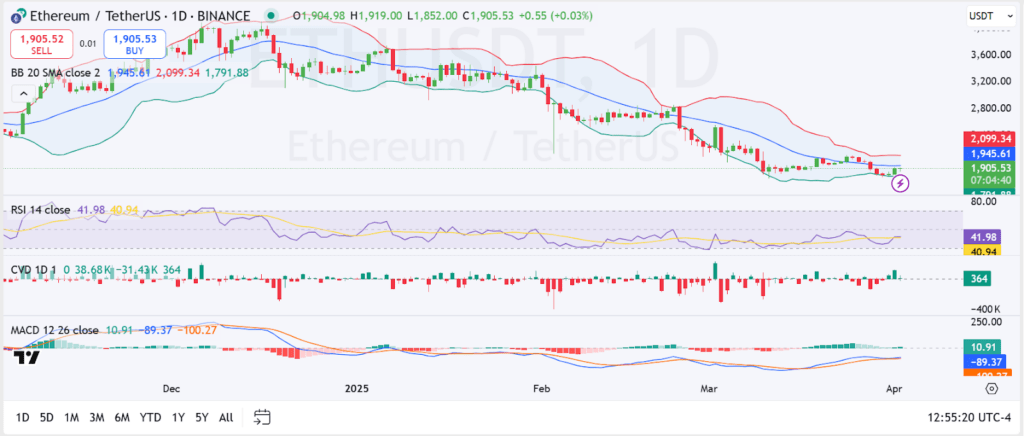Viewport: 1024px width, 436px height.
Task: Select the 1D time range
Action: [22, 417]
